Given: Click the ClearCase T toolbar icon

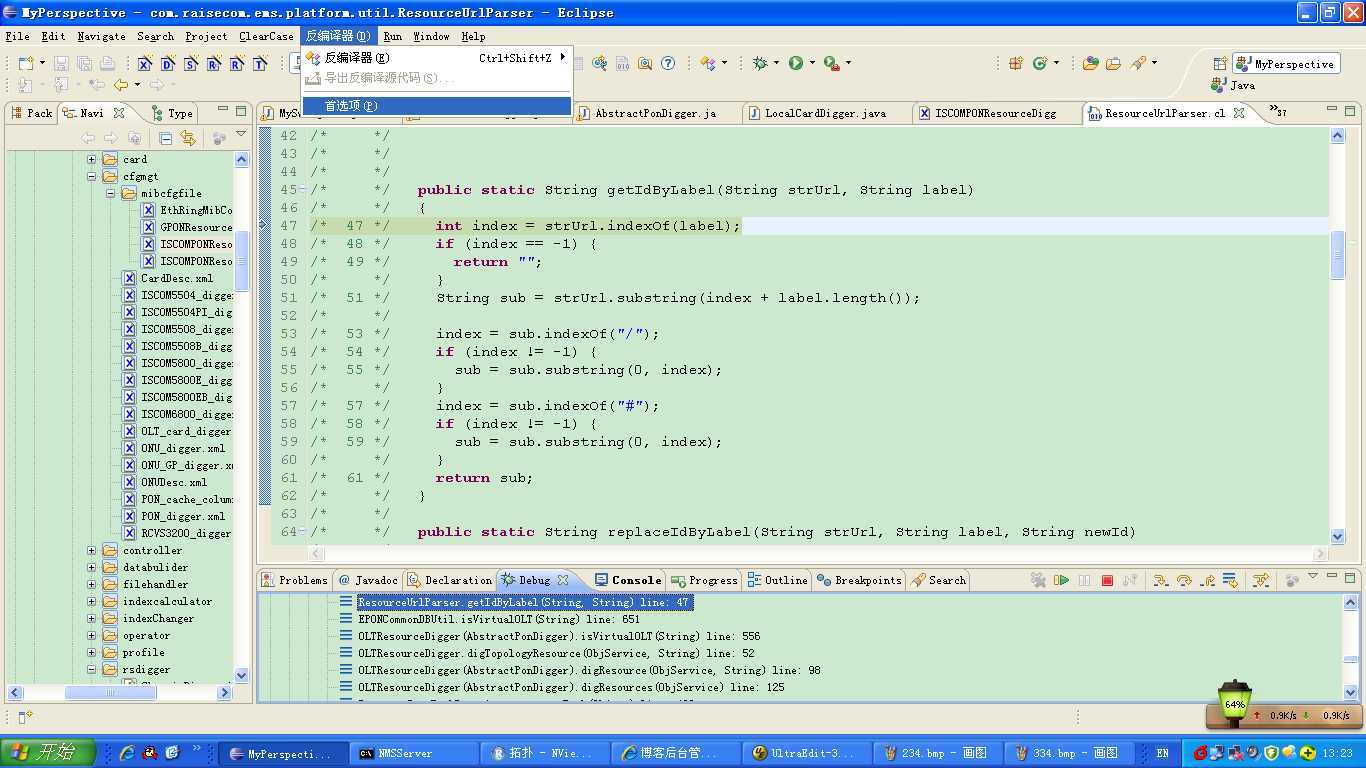Looking at the screenshot, I should (x=260, y=63).
